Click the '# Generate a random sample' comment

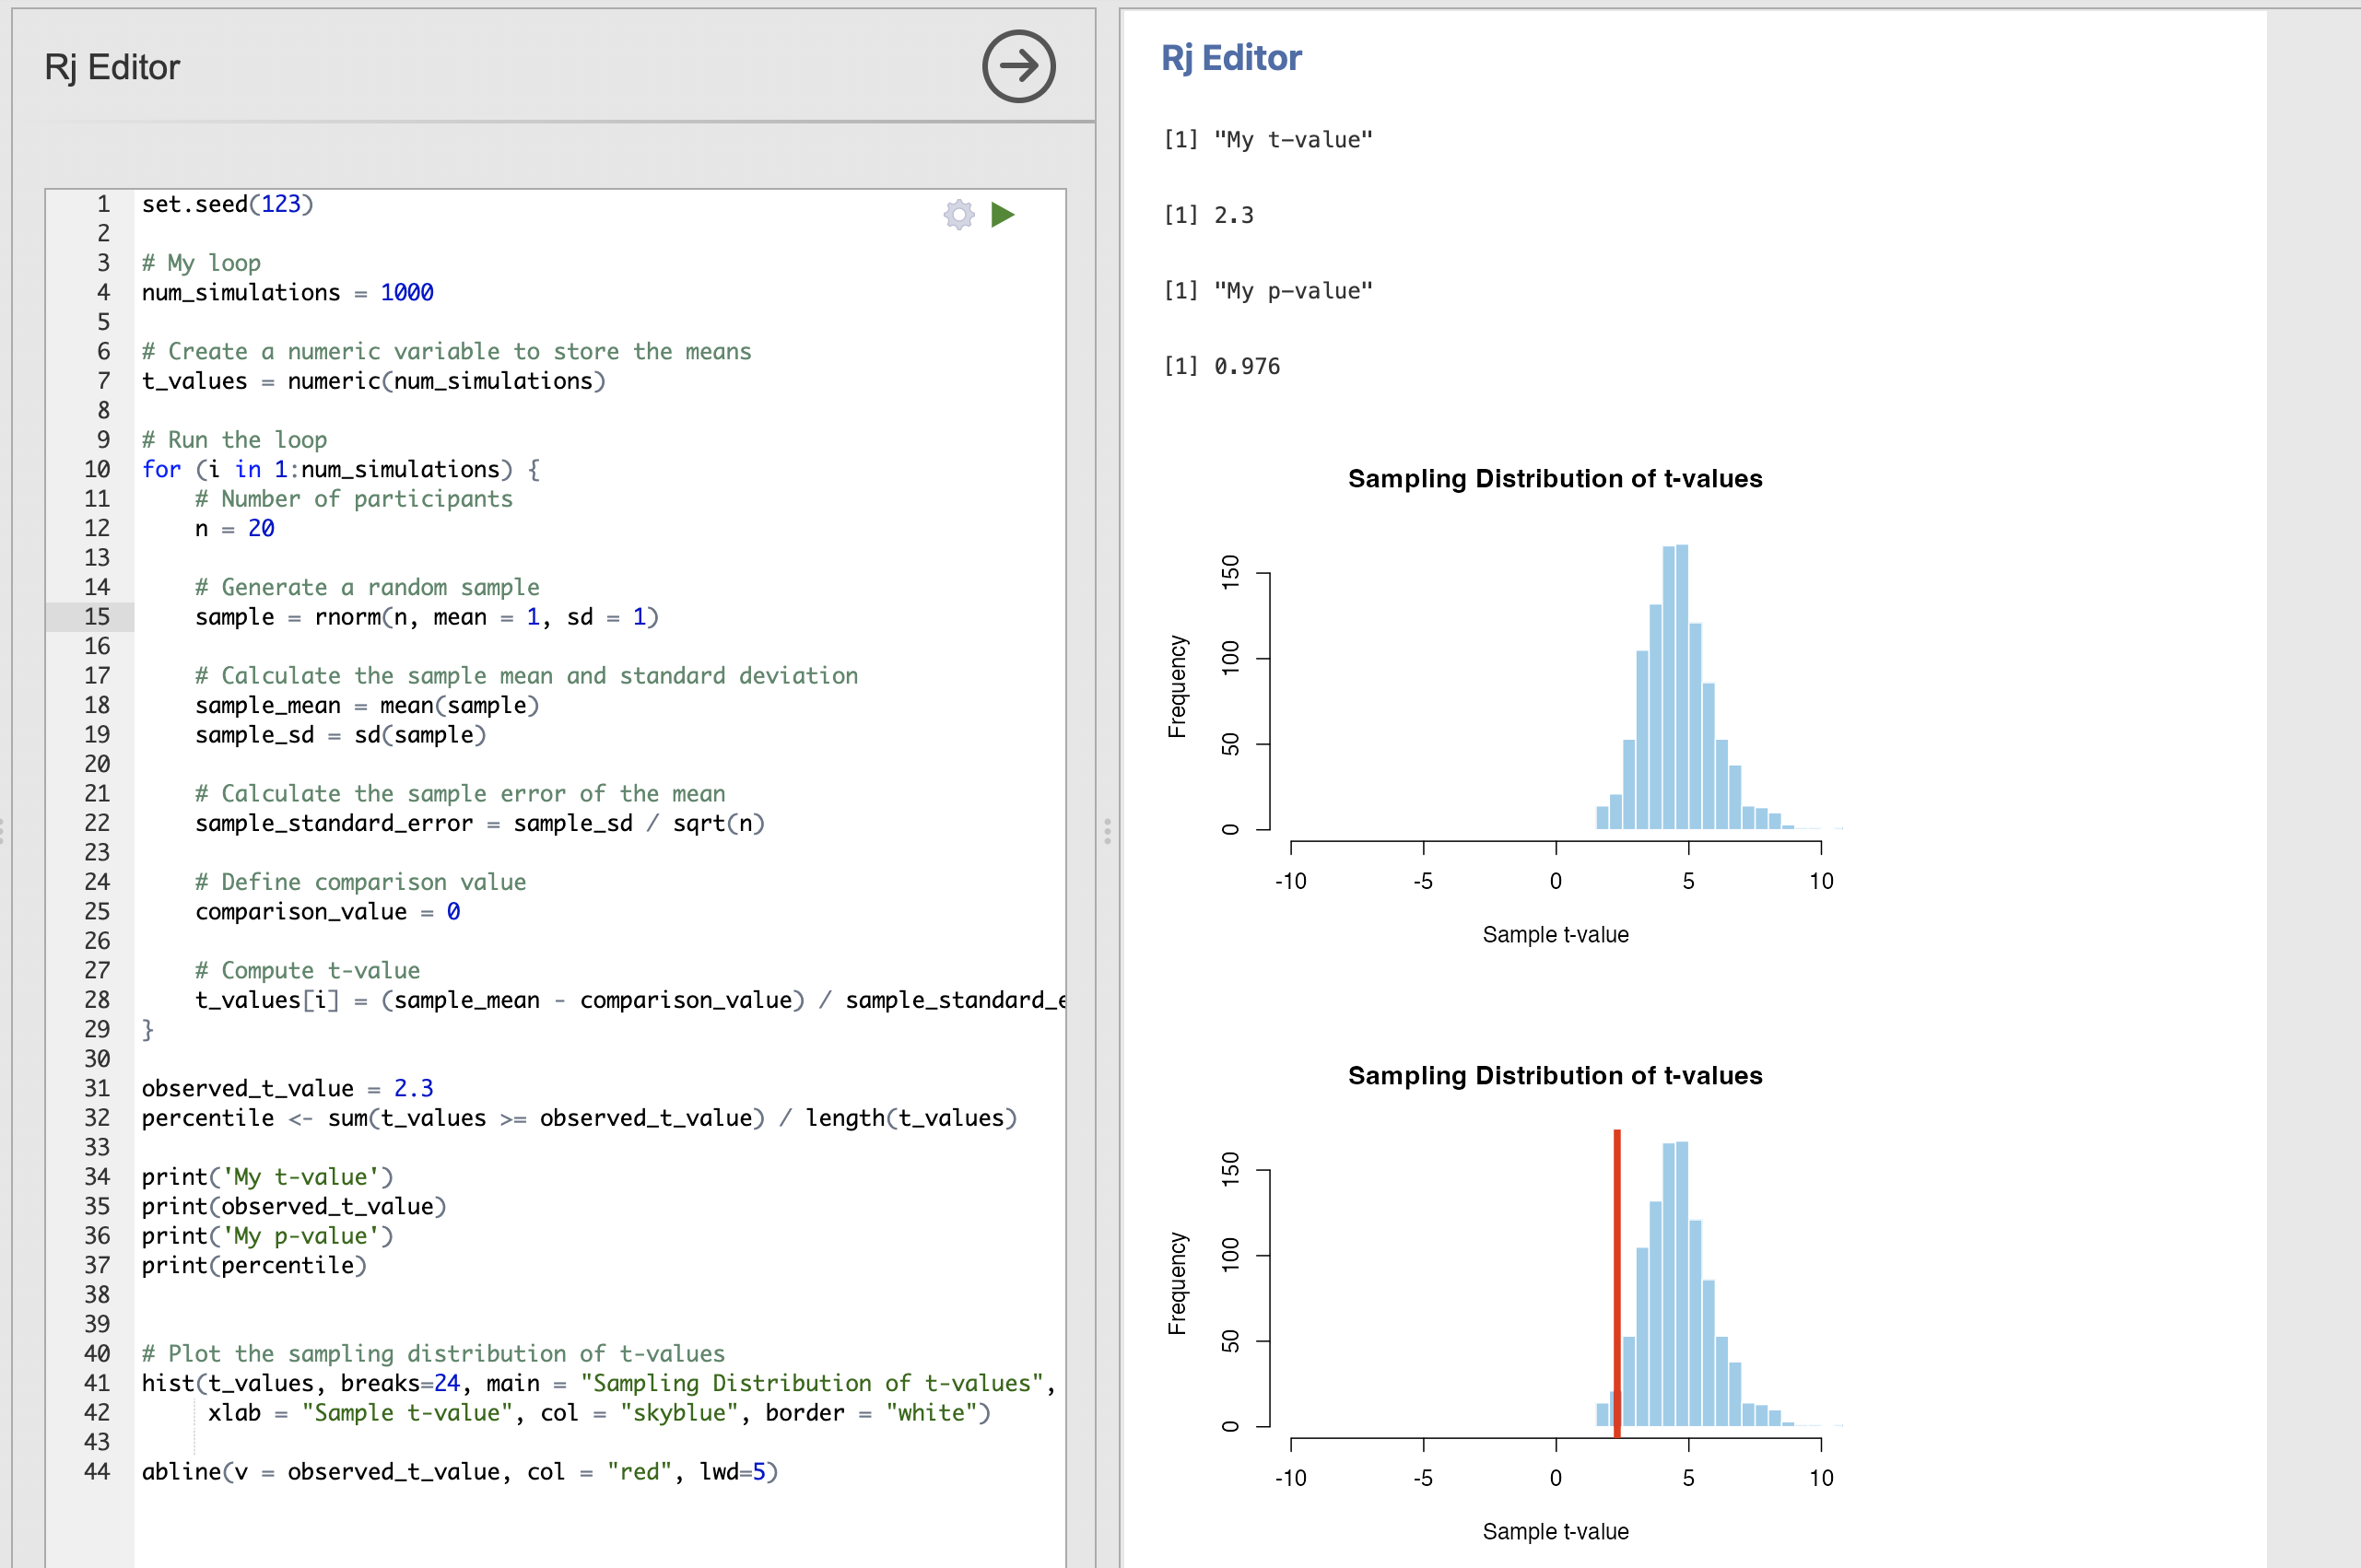pyautogui.click(x=367, y=587)
